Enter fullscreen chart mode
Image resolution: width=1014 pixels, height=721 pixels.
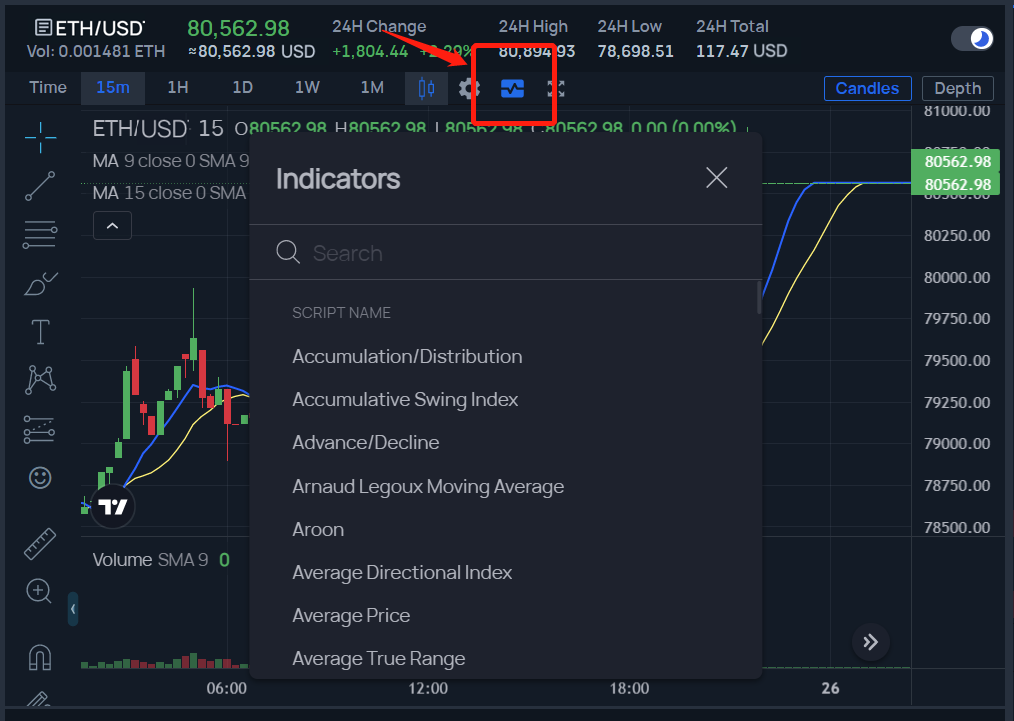556,89
